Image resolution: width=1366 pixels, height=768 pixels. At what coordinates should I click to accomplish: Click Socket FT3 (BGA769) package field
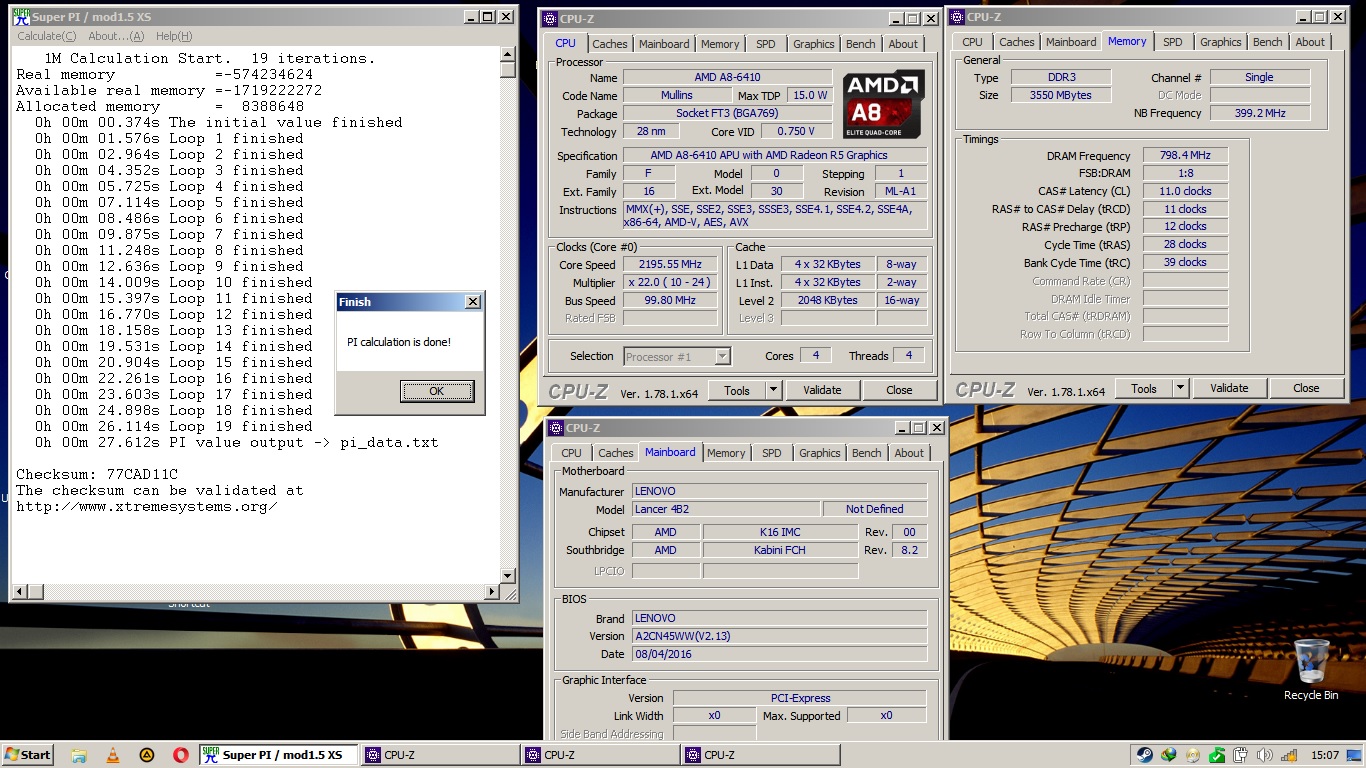[727, 113]
